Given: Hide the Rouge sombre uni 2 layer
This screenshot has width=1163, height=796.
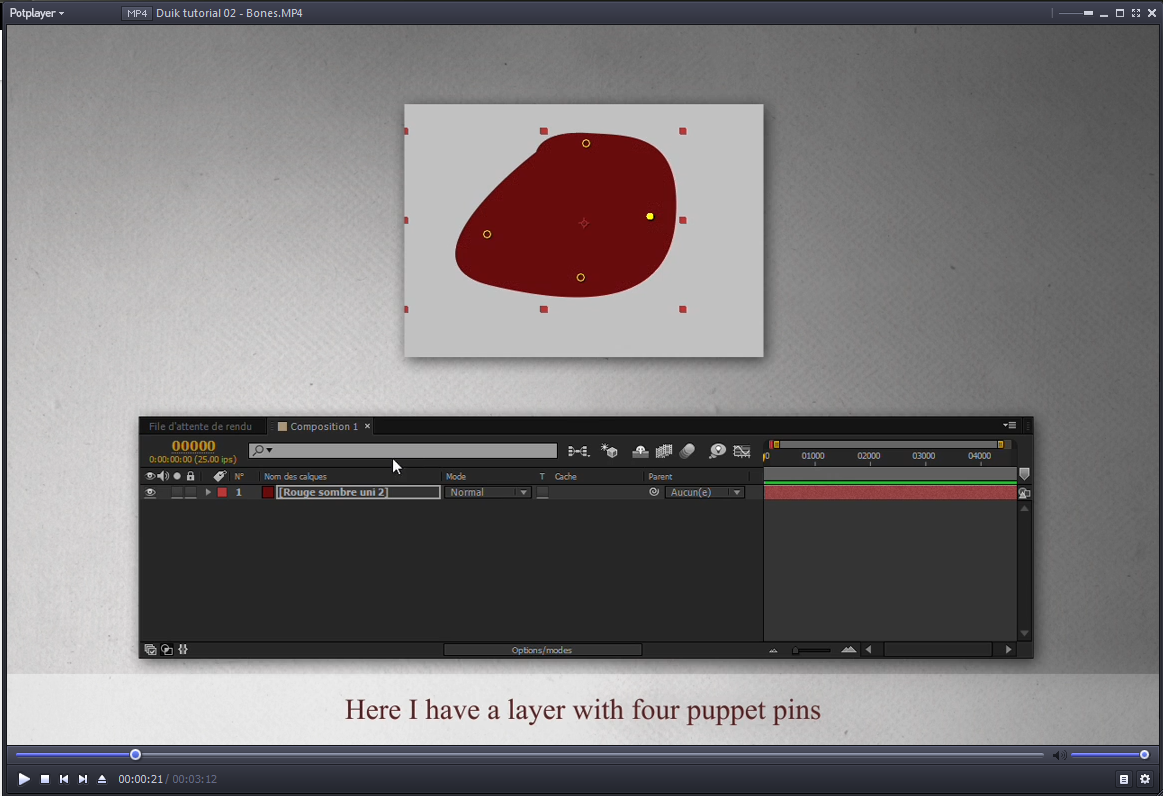Looking at the screenshot, I should pos(150,492).
